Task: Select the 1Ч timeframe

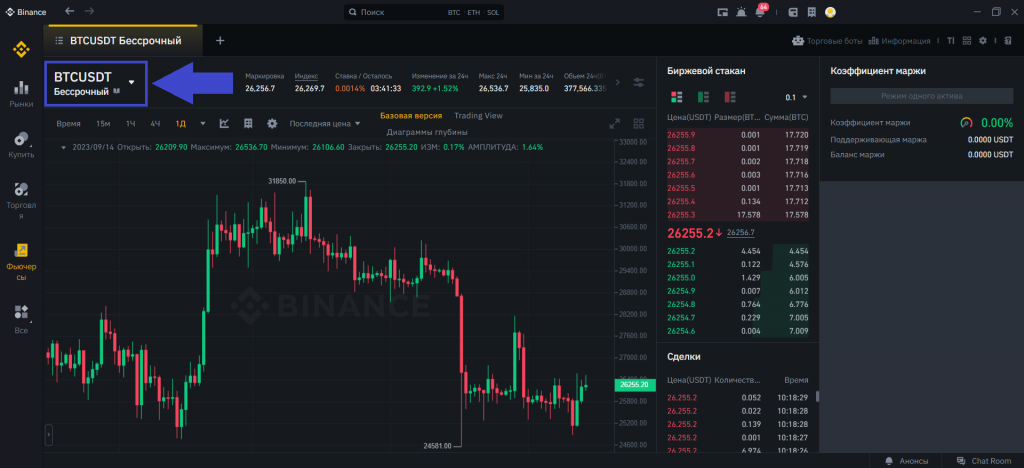Action: [131, 123]
